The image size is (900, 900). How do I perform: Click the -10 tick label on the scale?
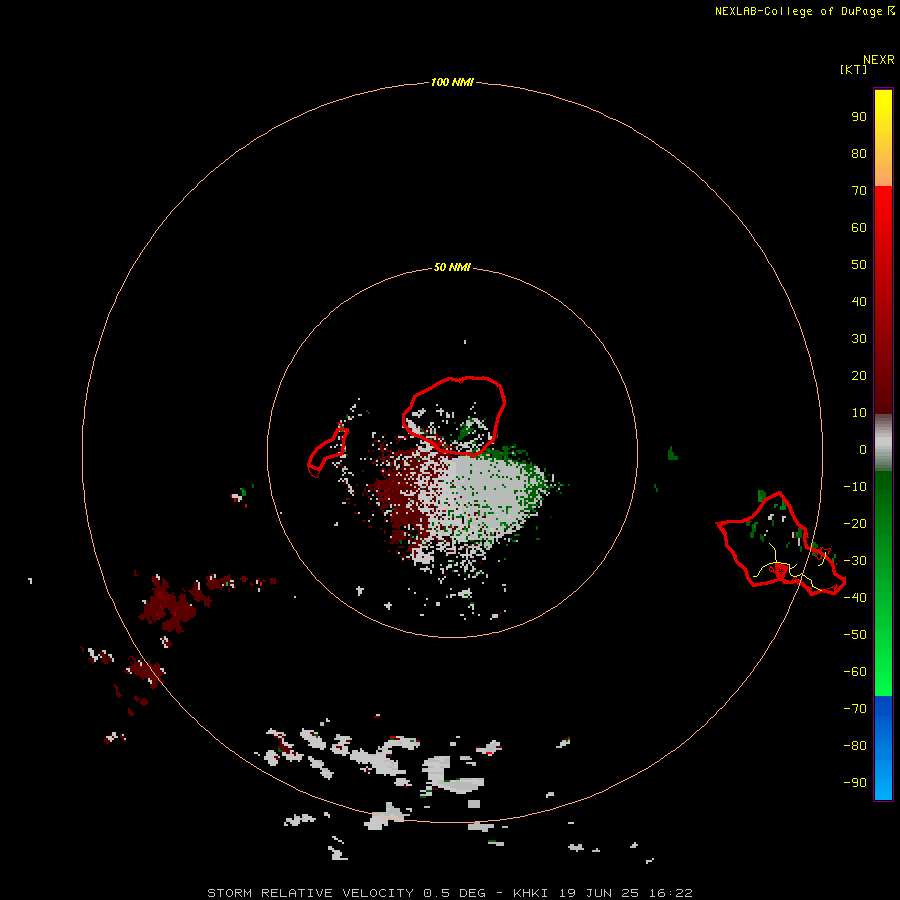(x=855, y=487)
